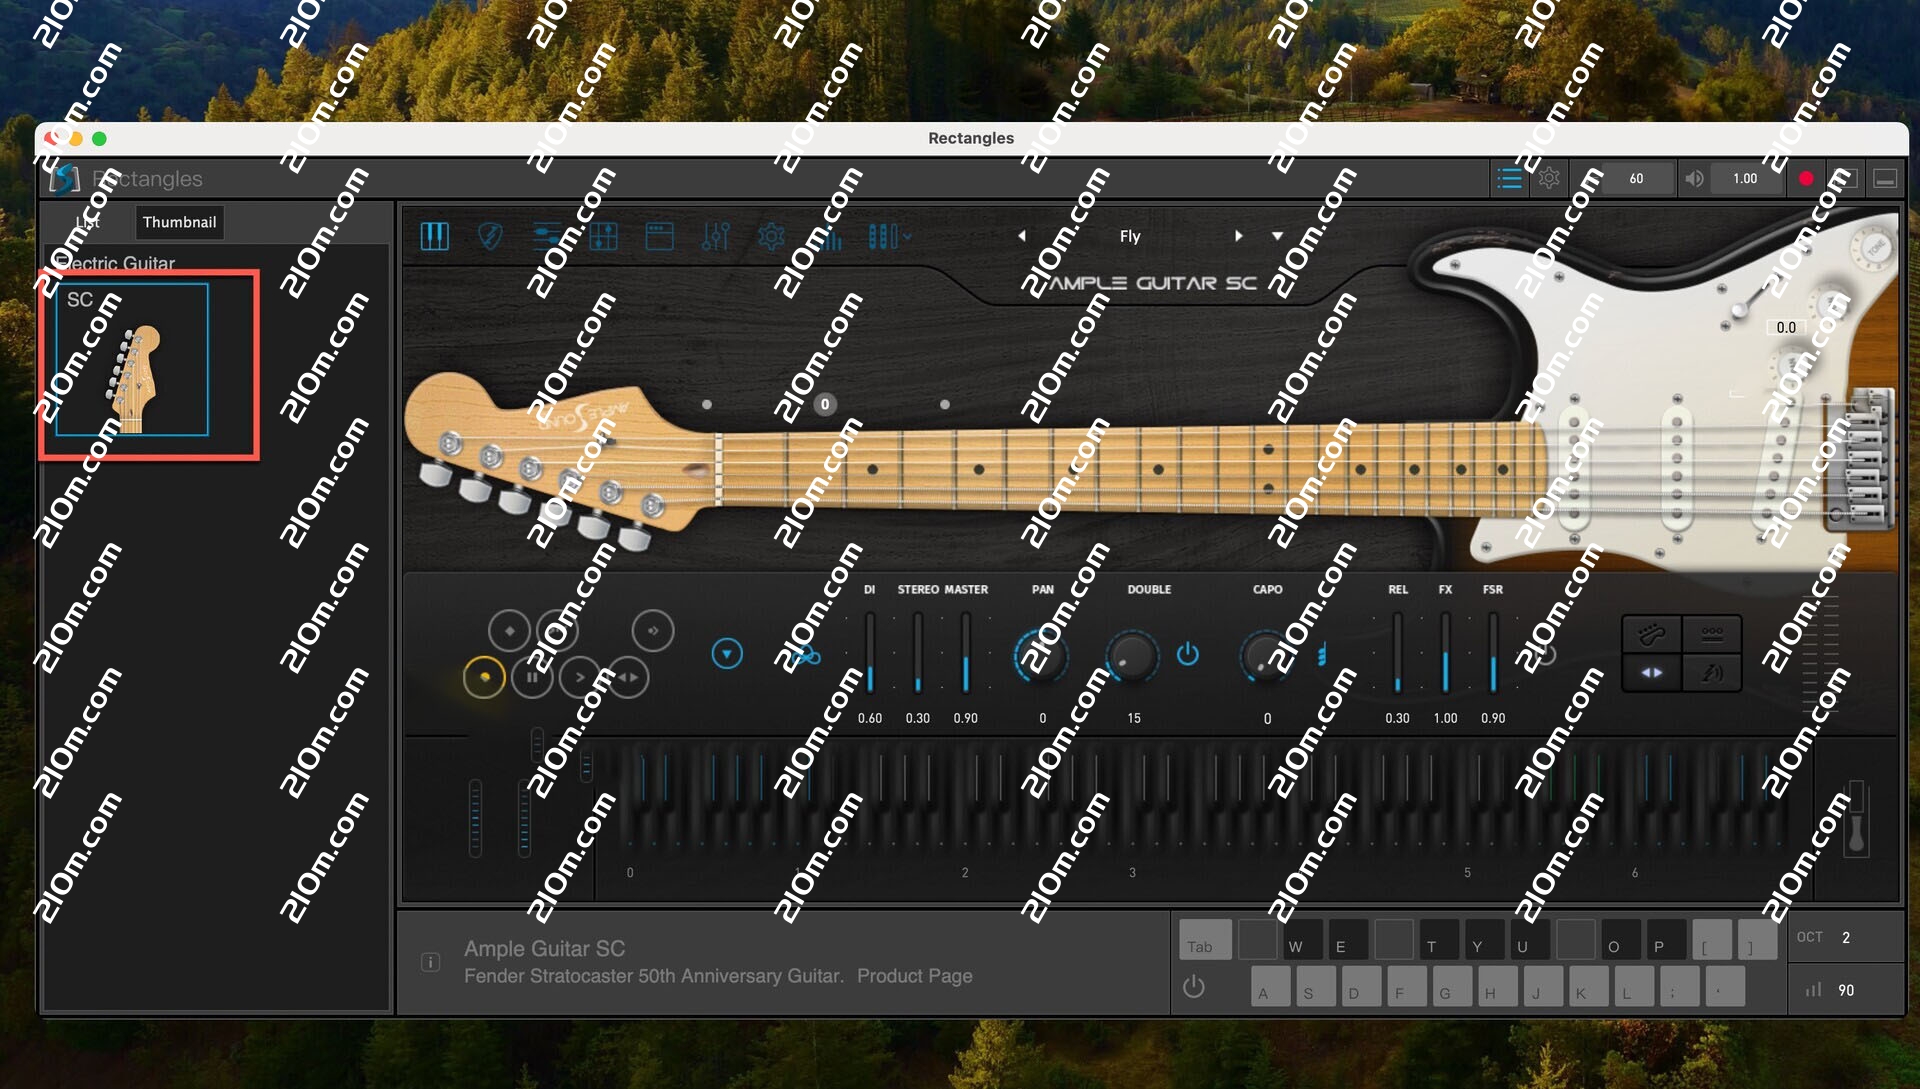Go to previous preset before Fly
This screenshot has width=1920, height=1089.
pyautogui.click(x=1021, y=236)
